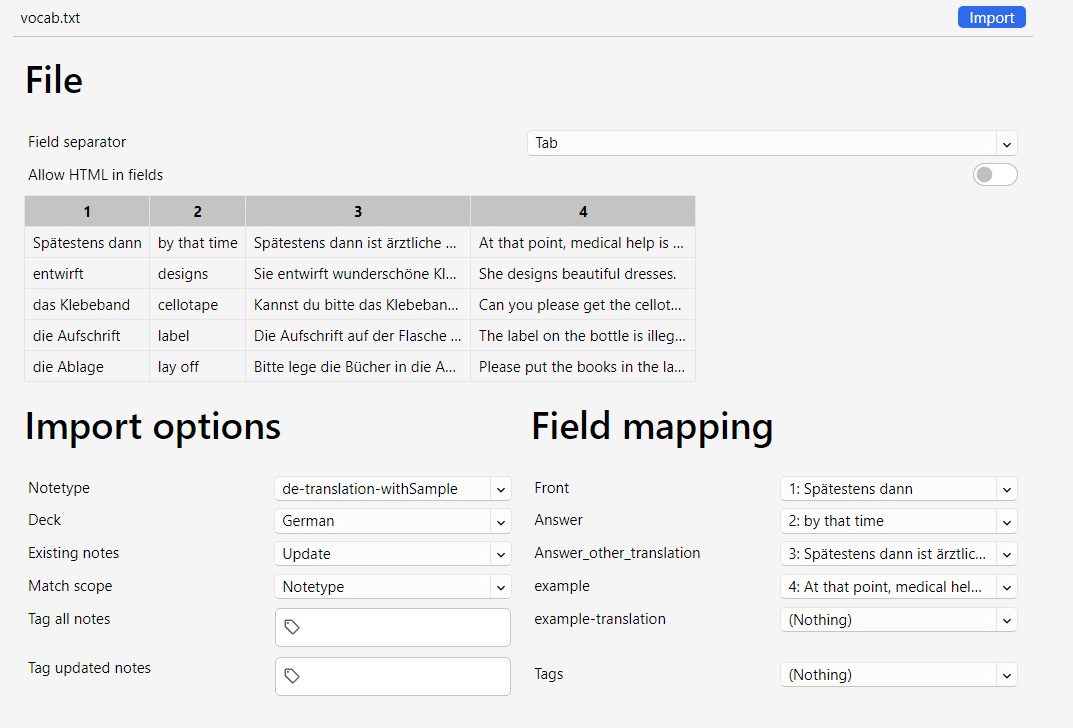Screen dimensions: 1073x728
Task: Open the Existing notes dropdown
Action: point(393,554)
